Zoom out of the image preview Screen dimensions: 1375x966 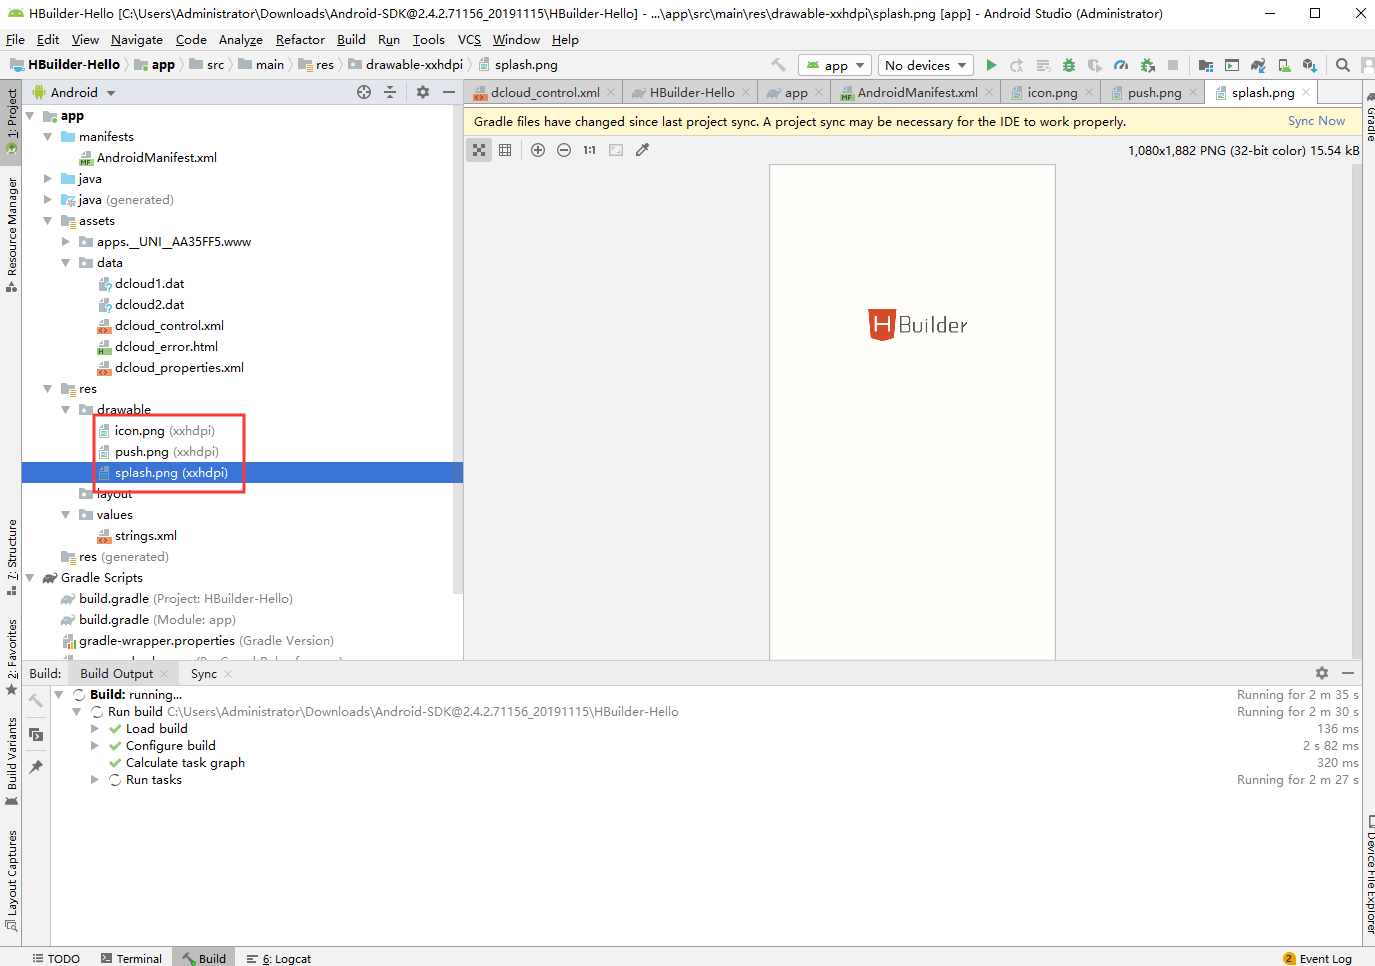(x=564, y=150)
